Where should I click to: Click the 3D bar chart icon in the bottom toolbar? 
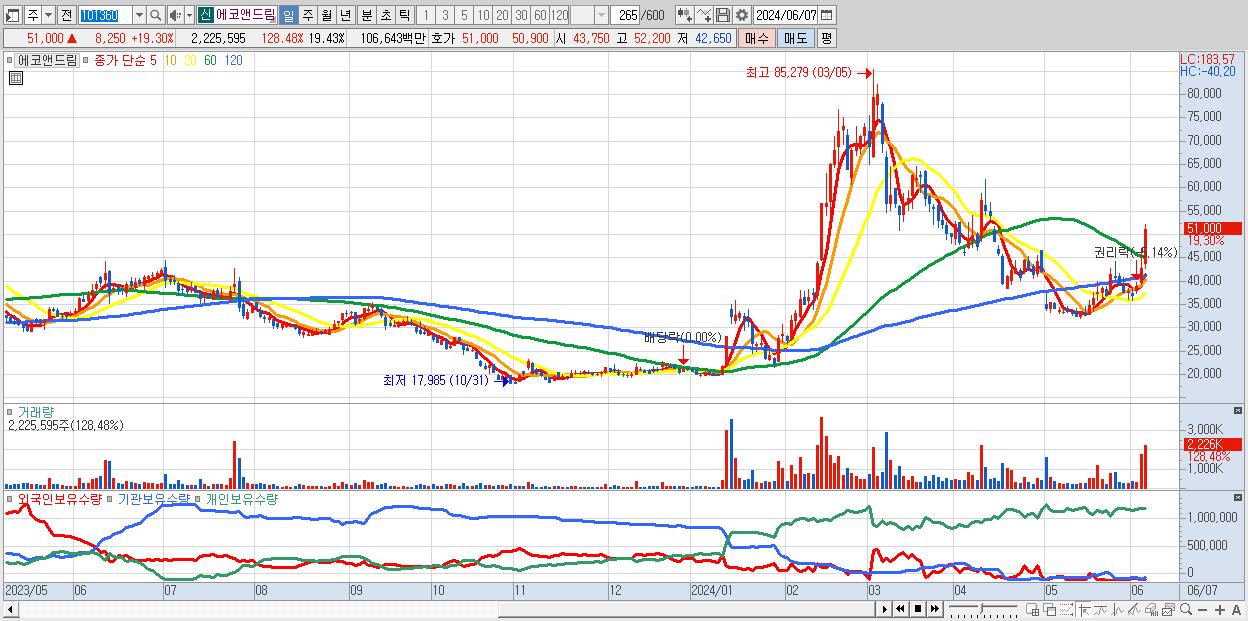[1151, 609]
